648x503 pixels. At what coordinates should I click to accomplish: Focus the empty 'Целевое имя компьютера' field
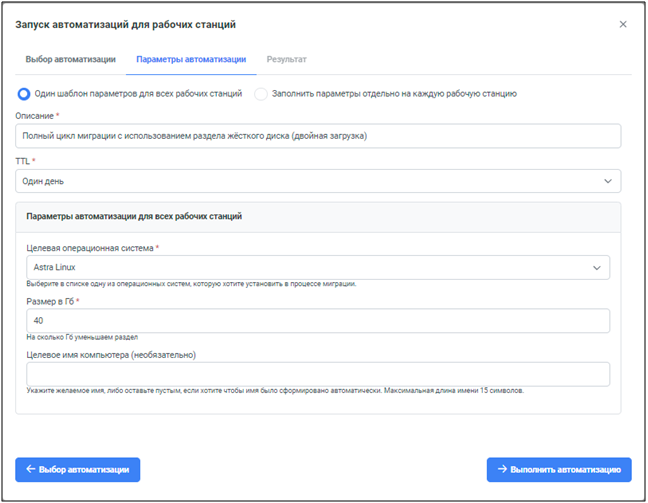click(318, 374)
